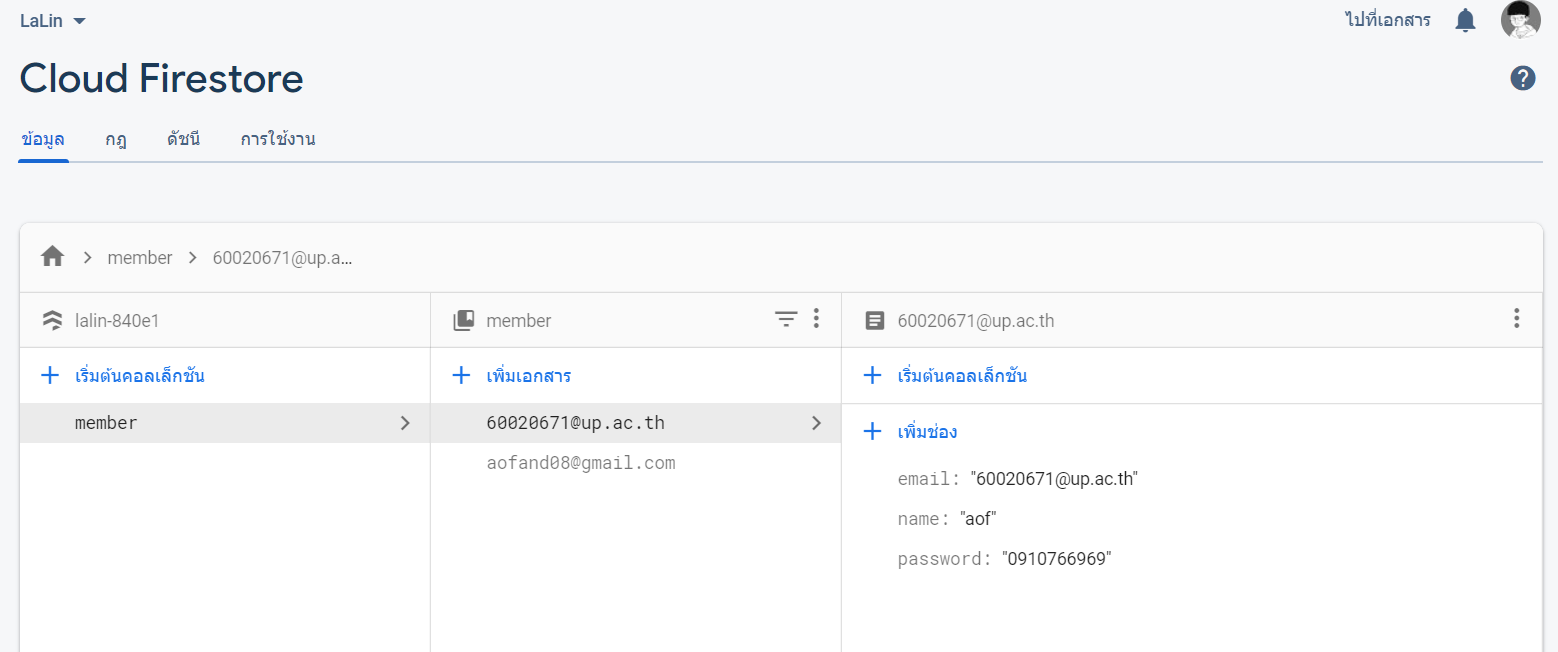1558x652 pixels.
Task: Click the help question mark icon
Action: tap(1522, 78)
